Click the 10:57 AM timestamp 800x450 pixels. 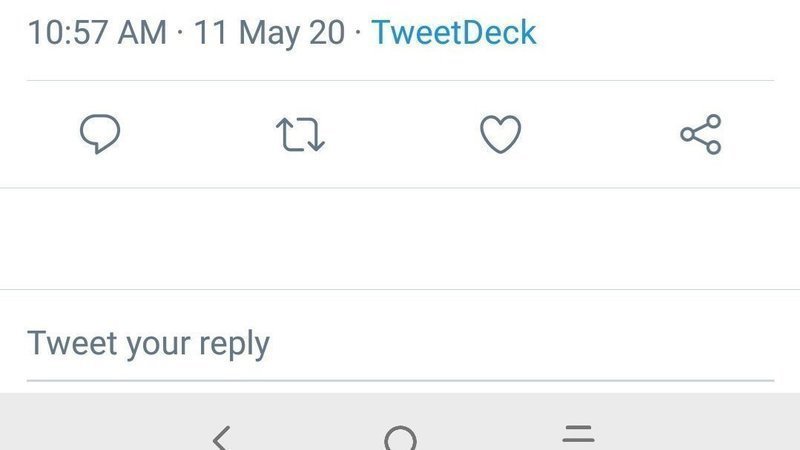tap(97, 32)
